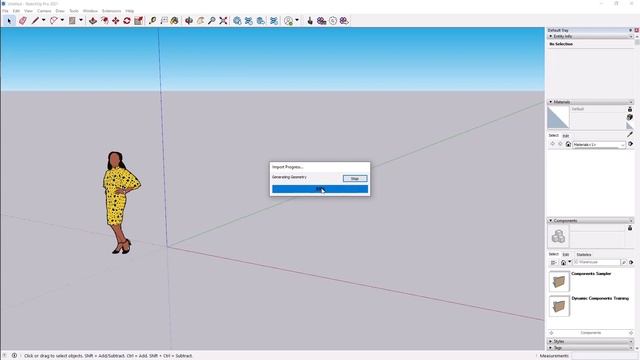The height and width of the screenshot is (360, 640).
Task: Activate the Rotate tool
Action: pos(127,20)
